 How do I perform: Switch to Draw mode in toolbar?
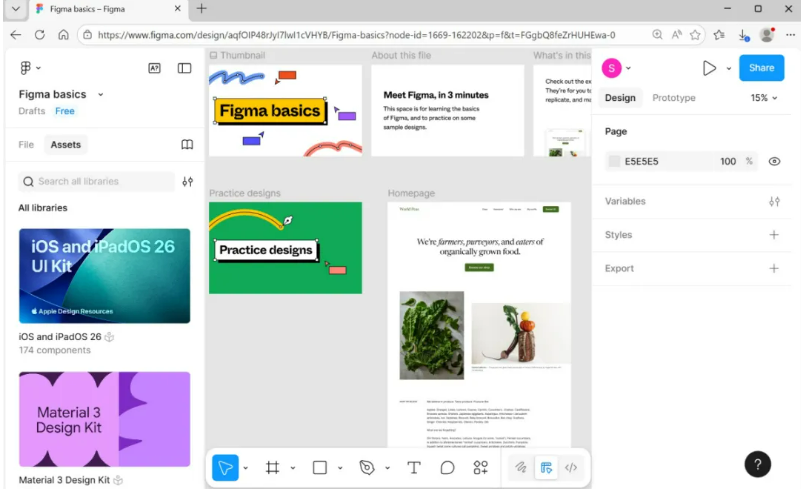521,468
